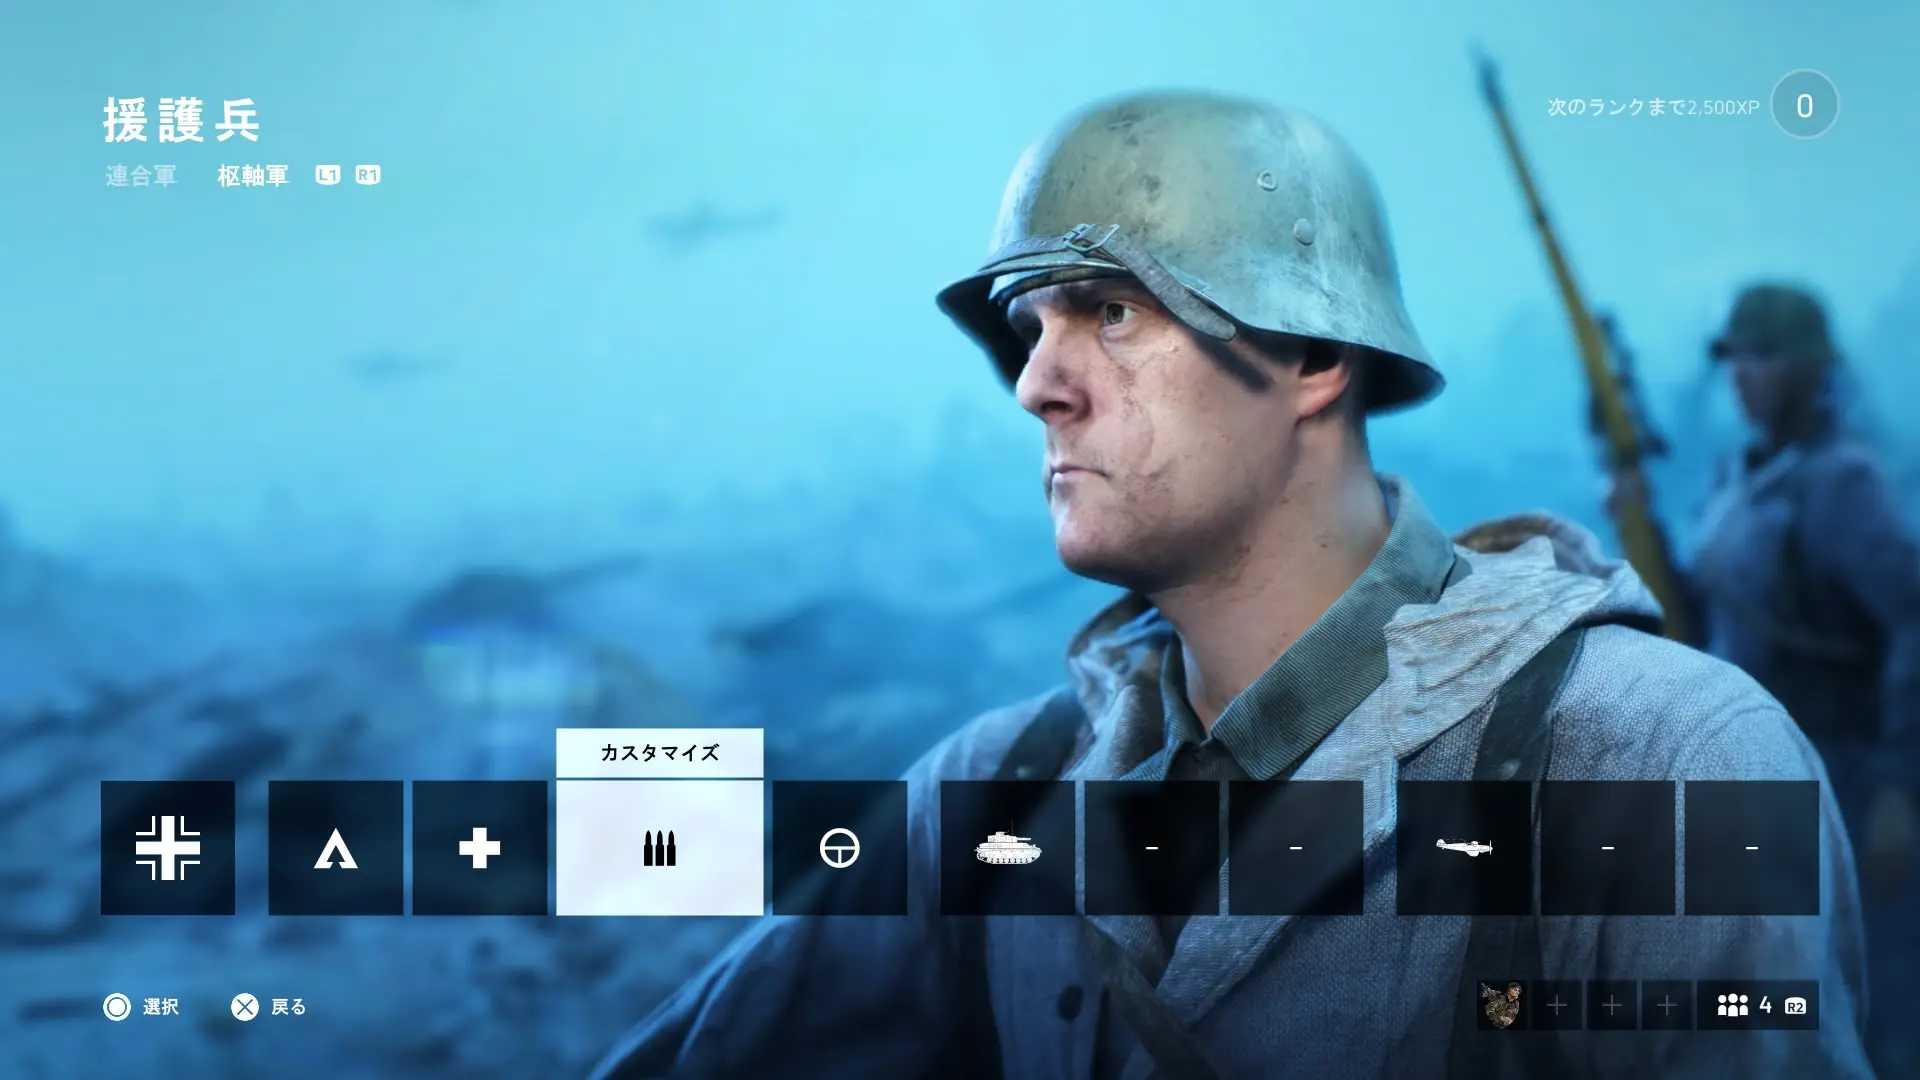Select the first empty tank slot

tap(1151, 848)
